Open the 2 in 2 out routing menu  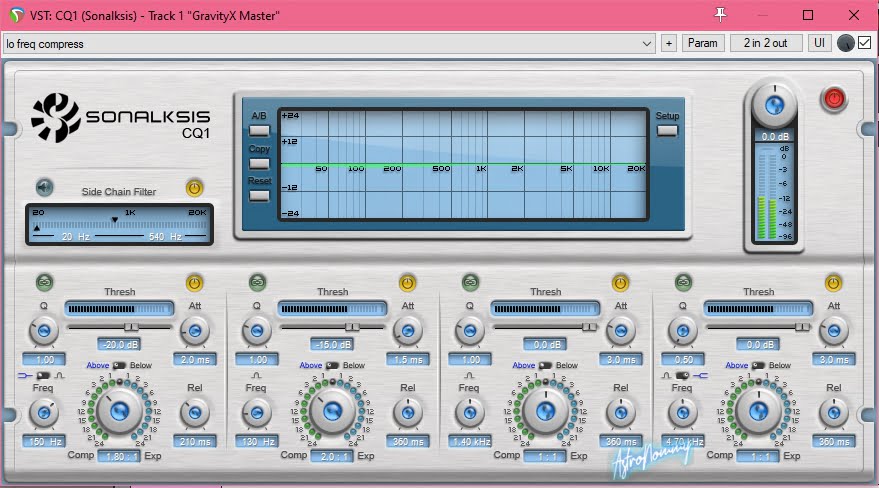(766, 43)
